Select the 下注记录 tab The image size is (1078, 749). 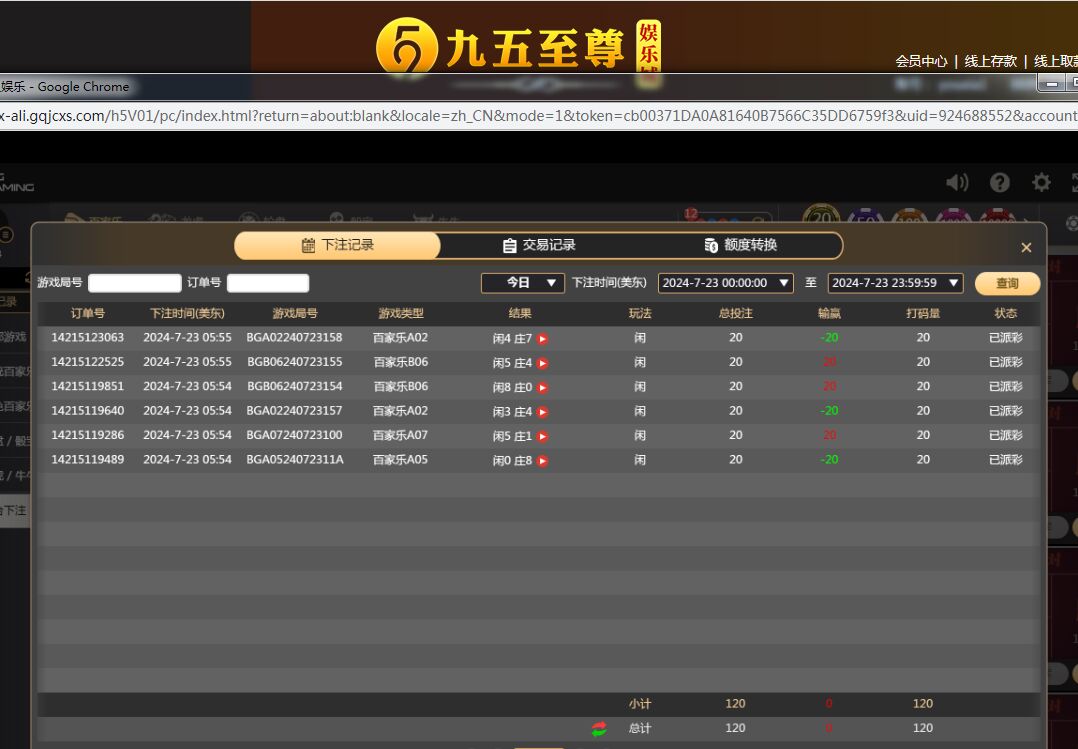(338, 245)
